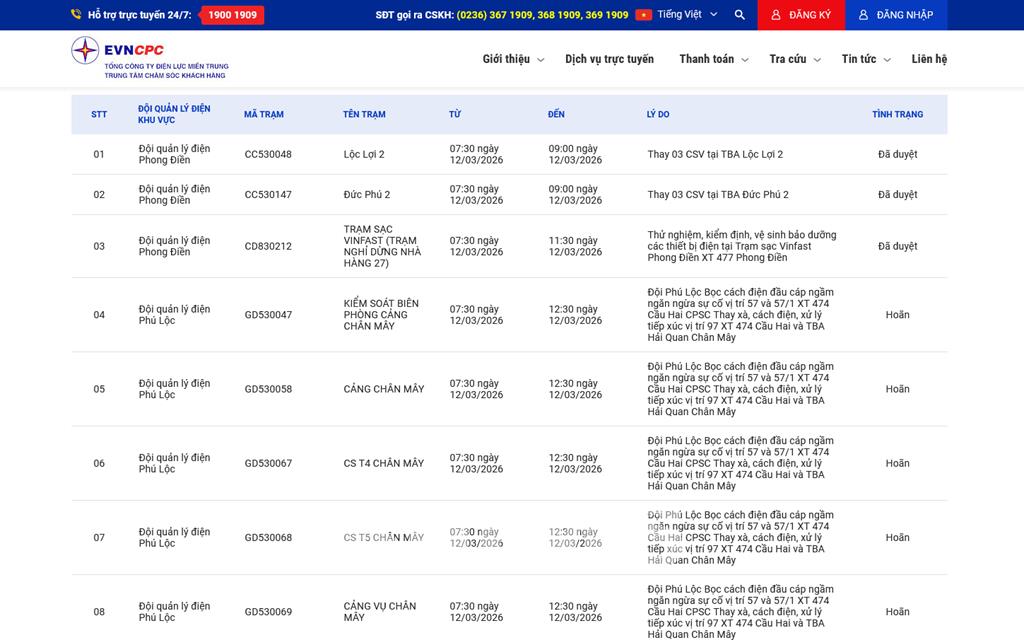Click the search magnifier icon

coord(739,15)
